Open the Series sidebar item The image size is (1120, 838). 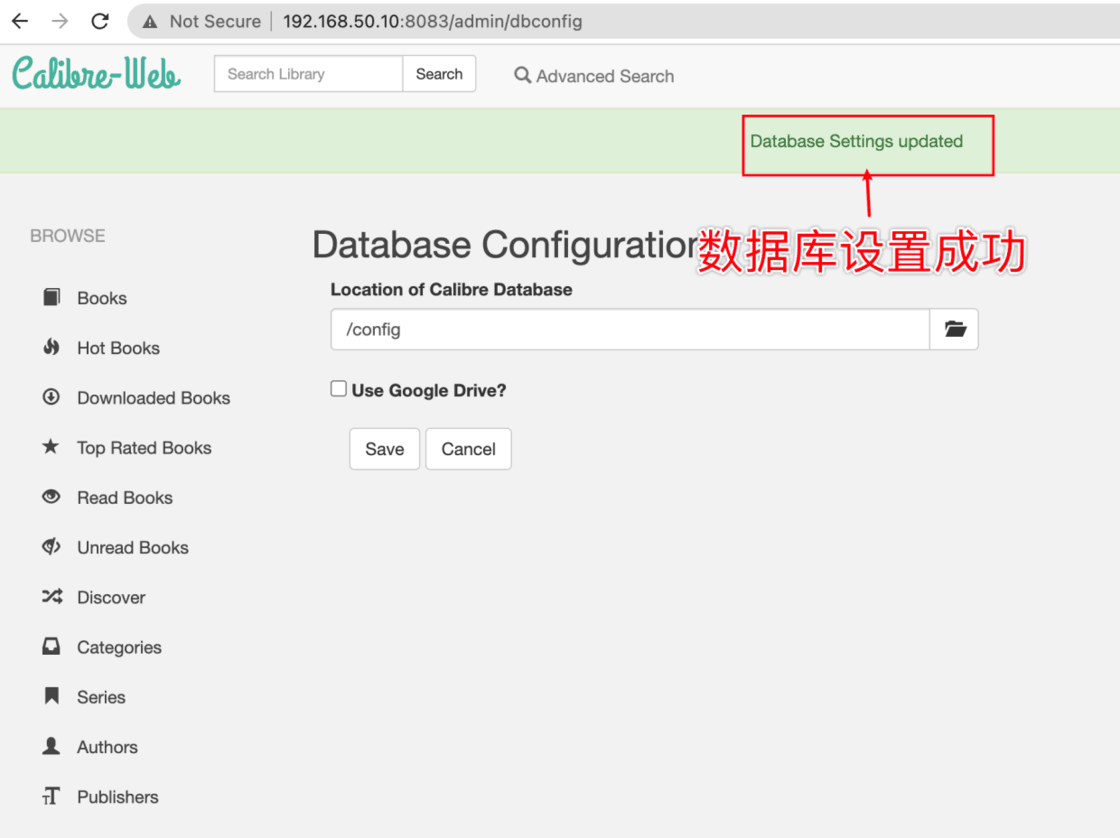pos(101,697)
